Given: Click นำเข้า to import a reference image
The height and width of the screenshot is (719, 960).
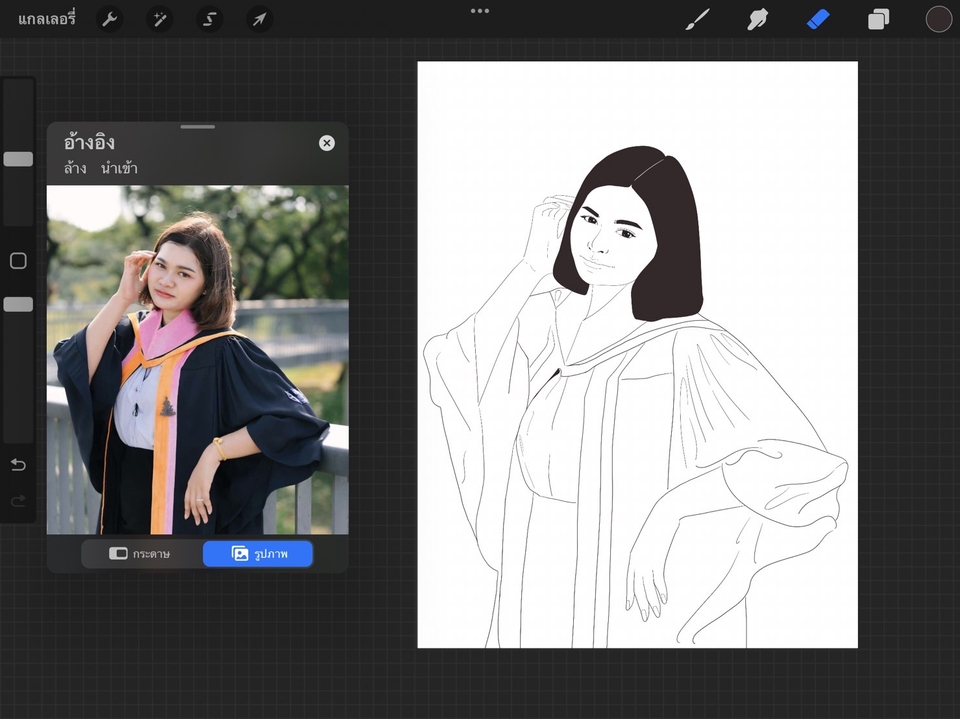Looking at the screenshot, I should 119,168.
